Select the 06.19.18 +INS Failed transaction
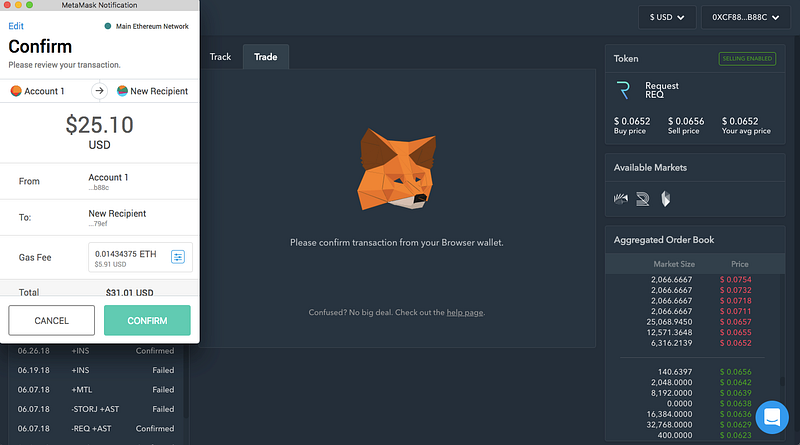The width and height of the screenshot is (800, 445). 96,370
